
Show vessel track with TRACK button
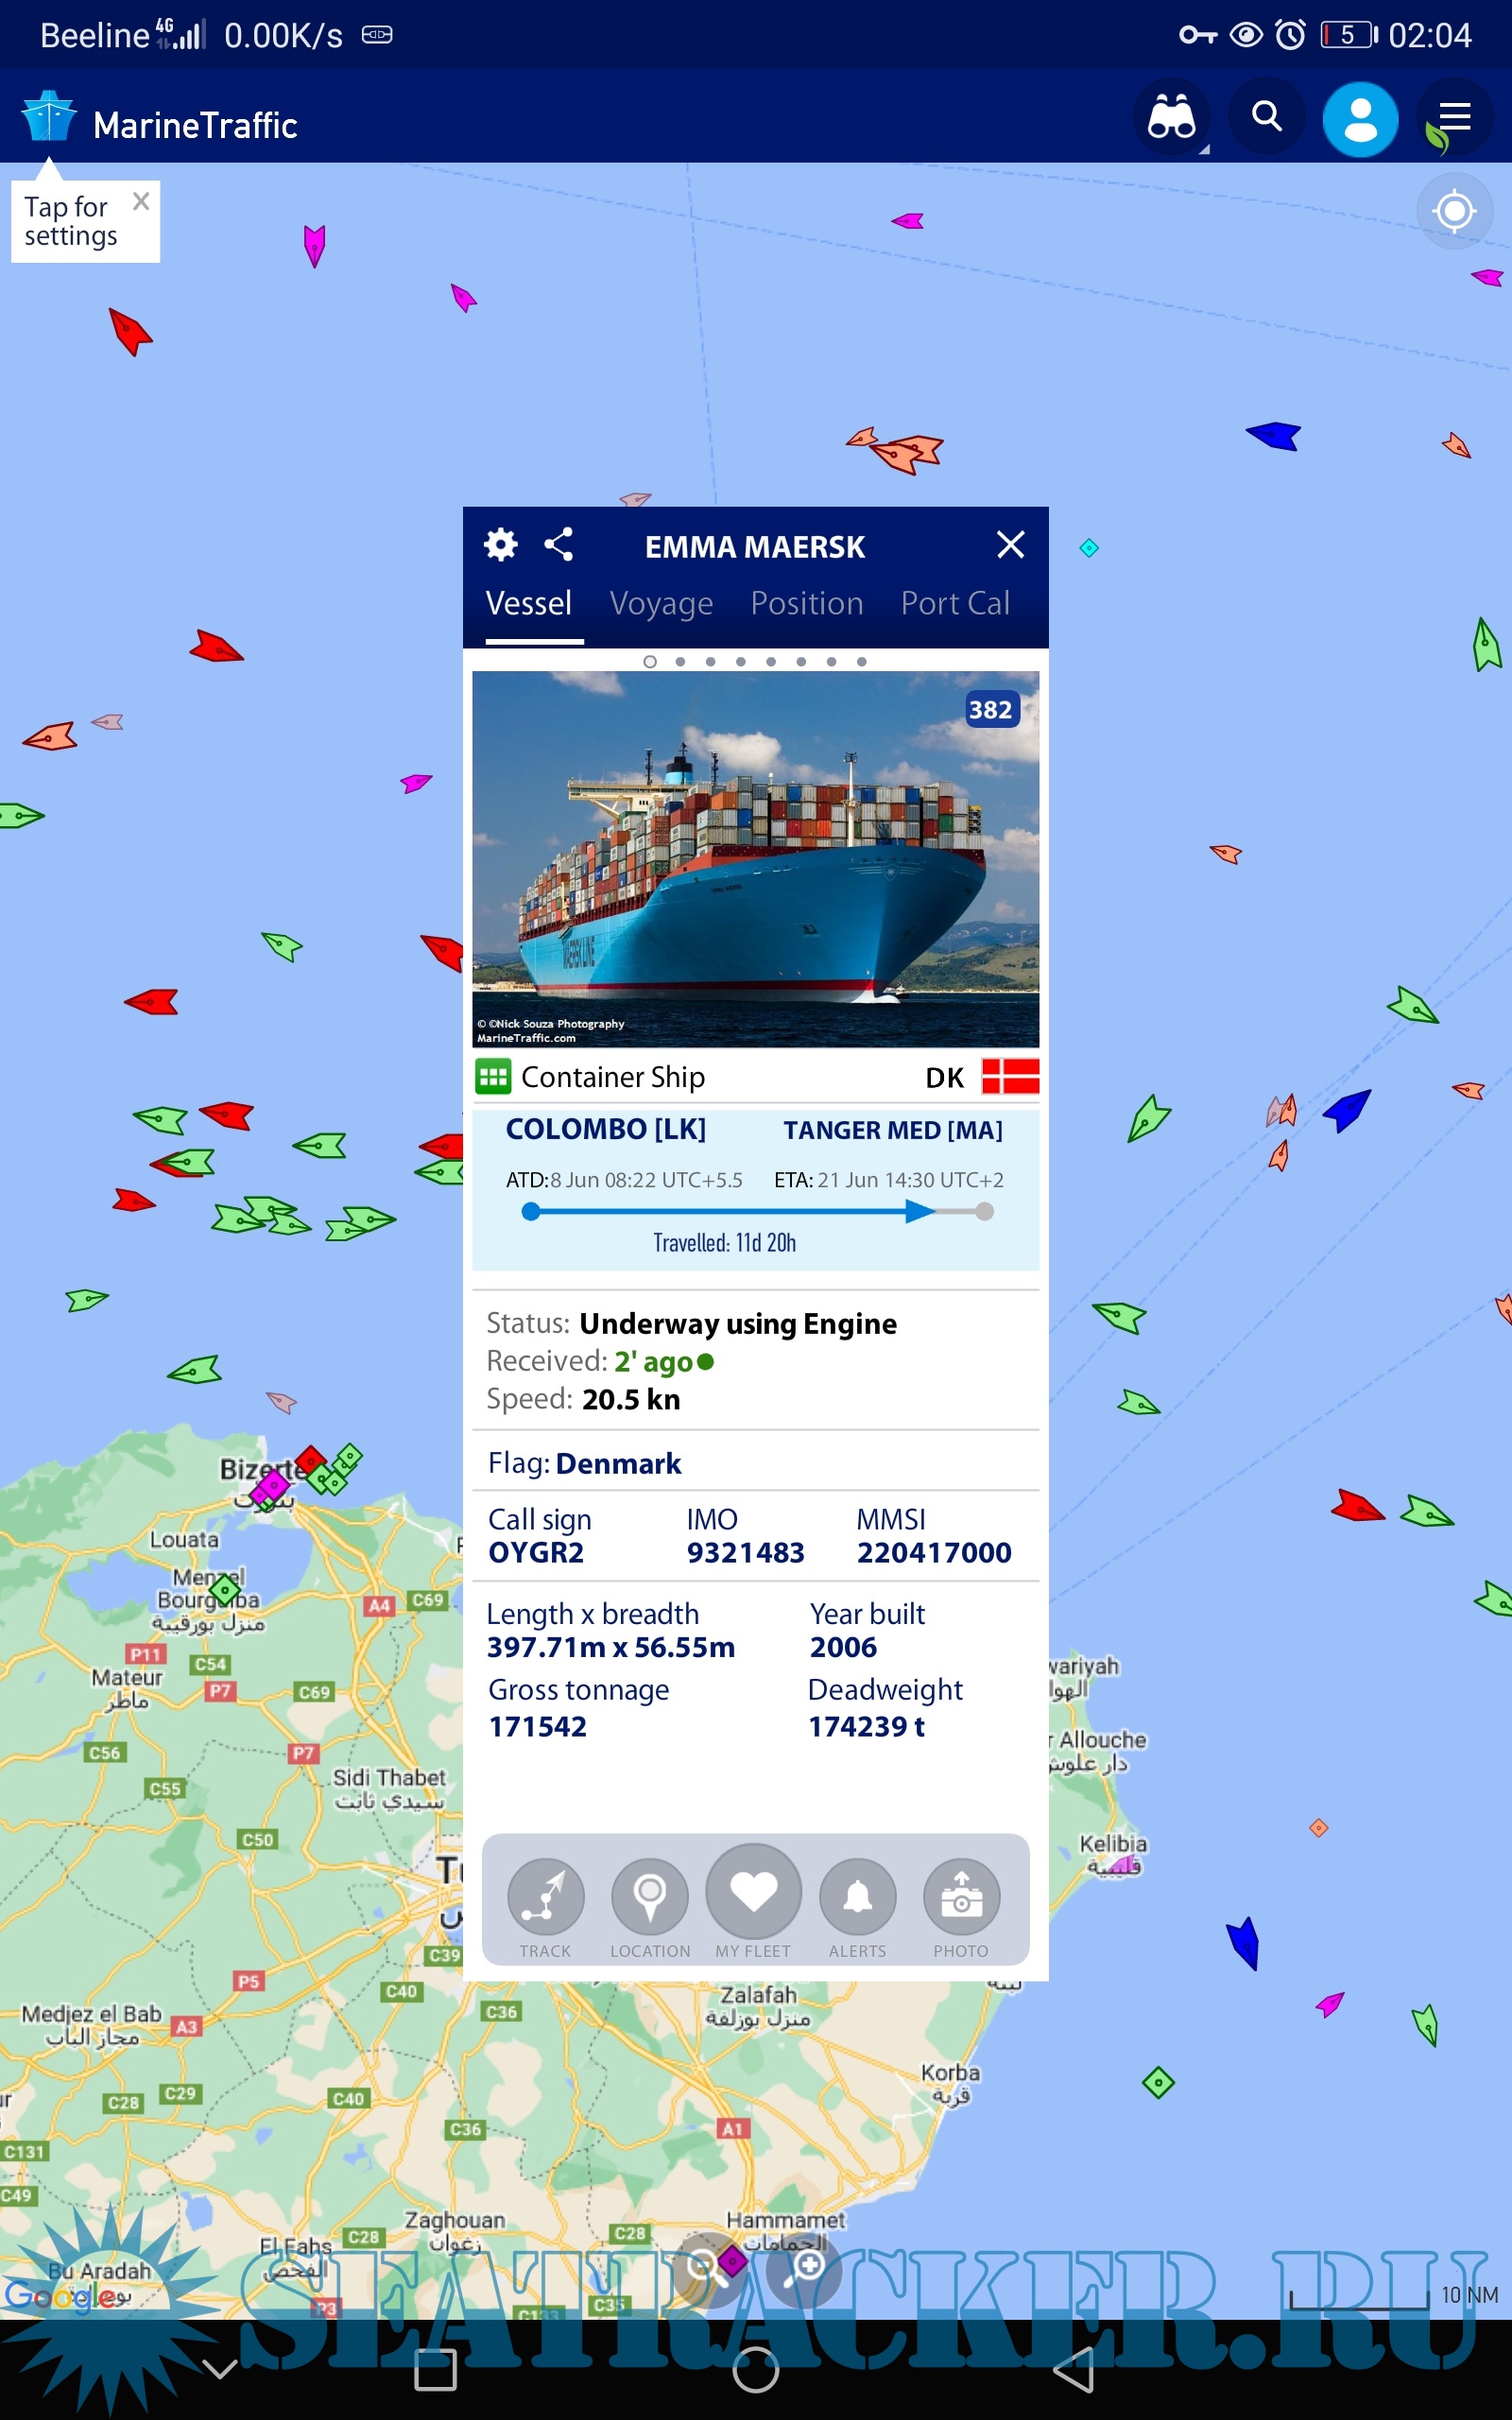tap(545, 1906)
